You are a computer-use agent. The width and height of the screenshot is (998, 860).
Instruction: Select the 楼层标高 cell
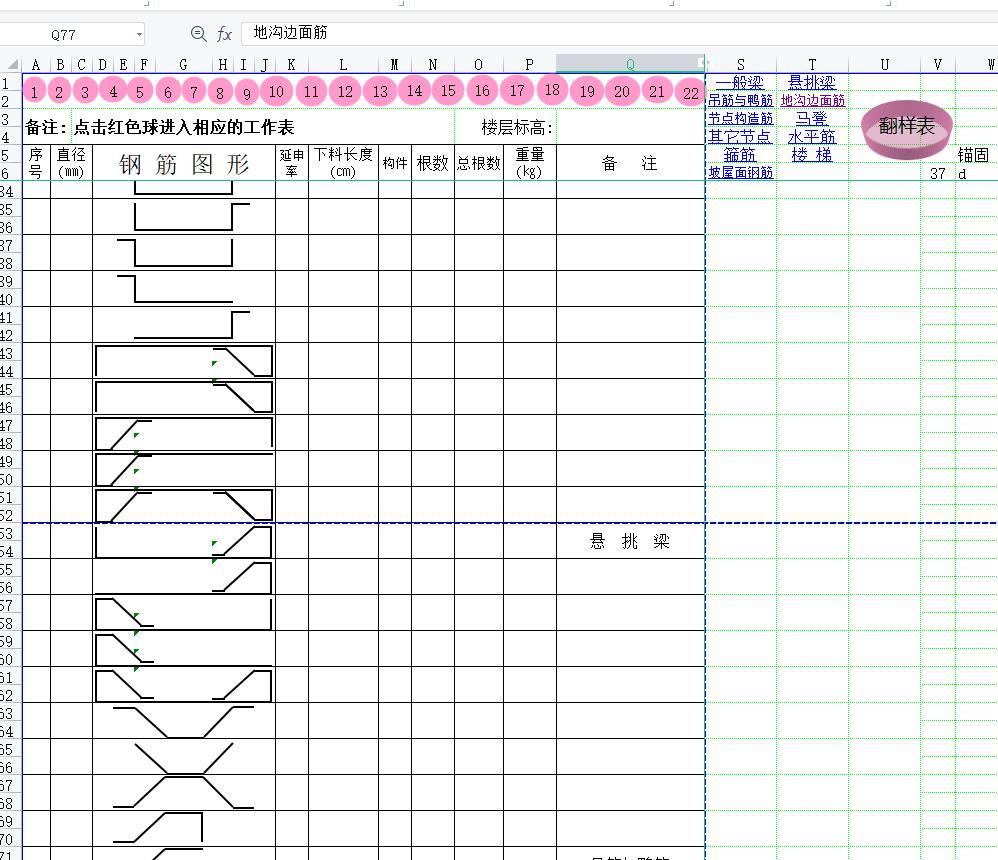[x=517, y=128]
